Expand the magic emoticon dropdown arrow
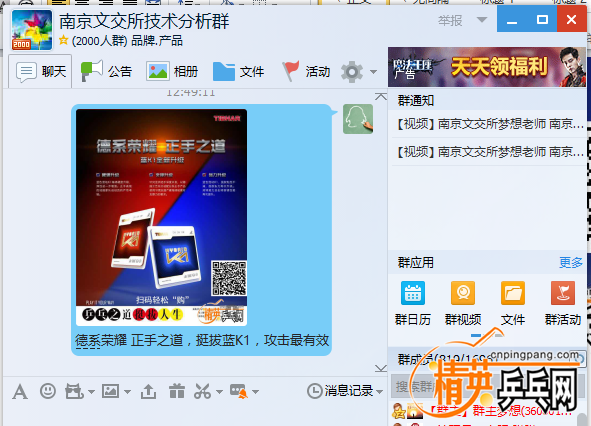 coord(91,392)
